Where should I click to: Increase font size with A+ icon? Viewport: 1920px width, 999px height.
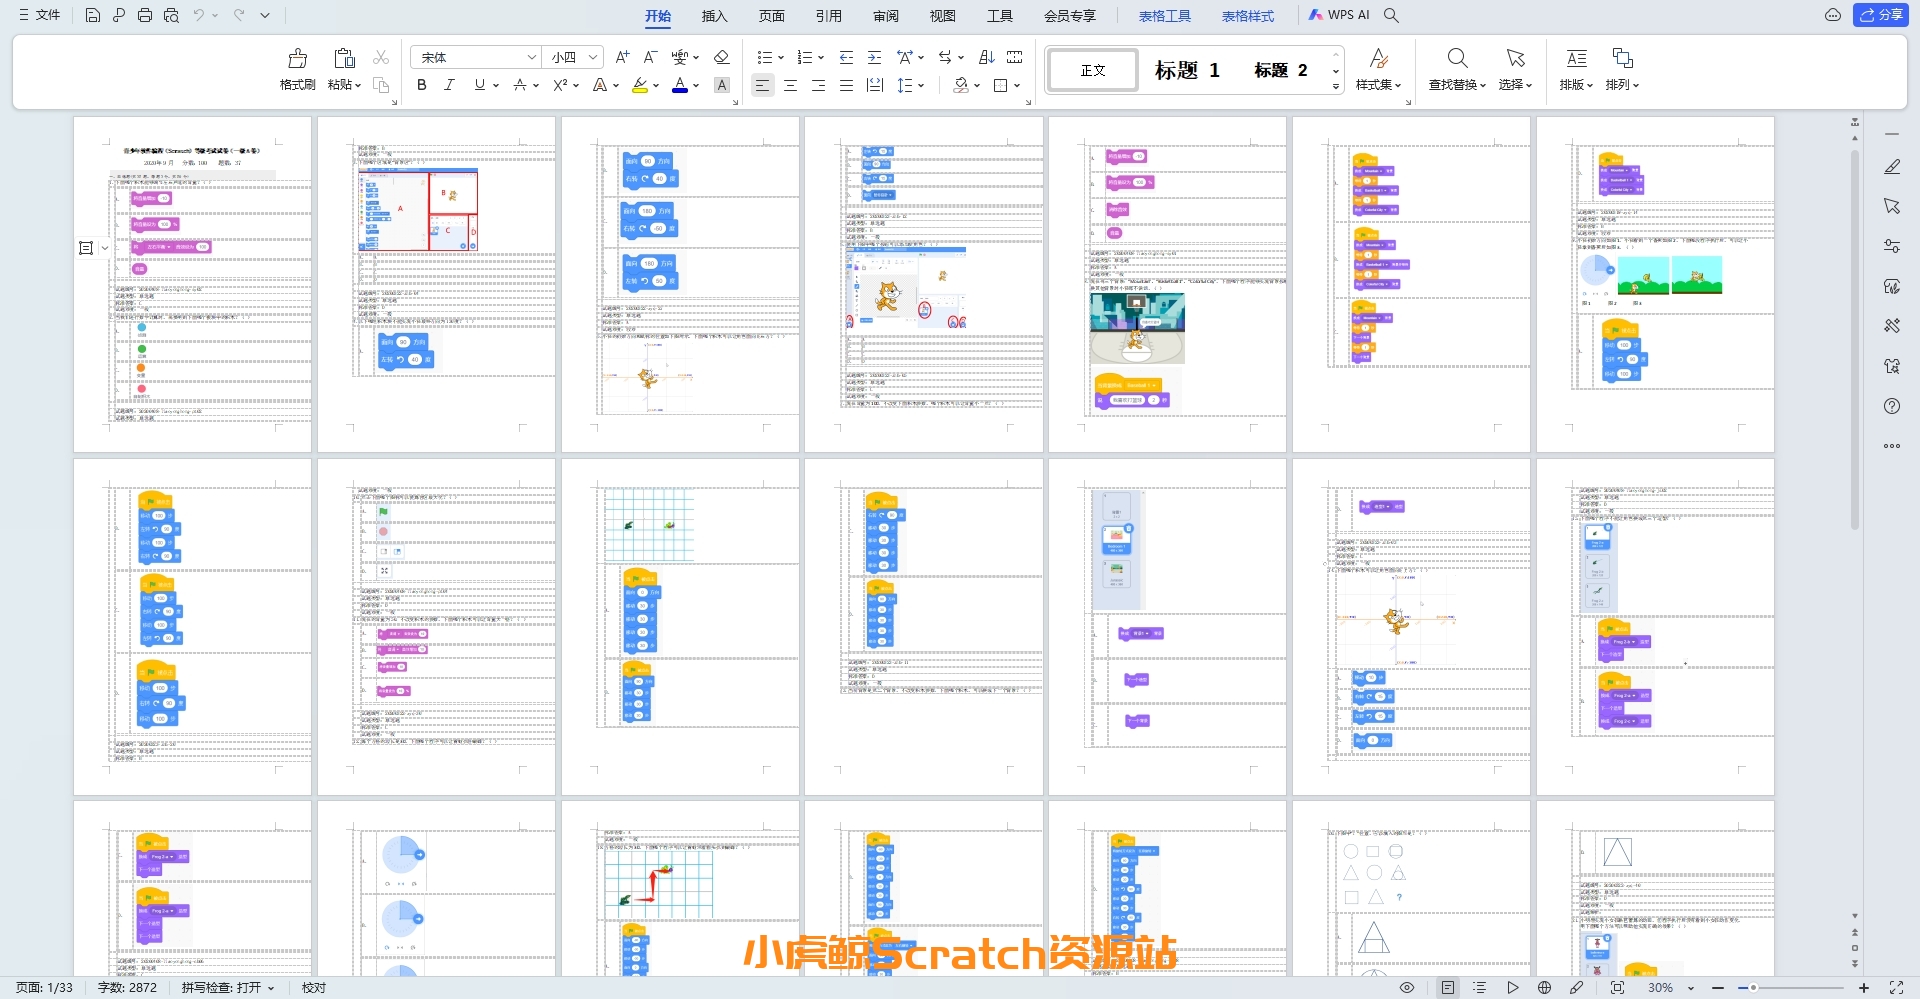[623, 57]
